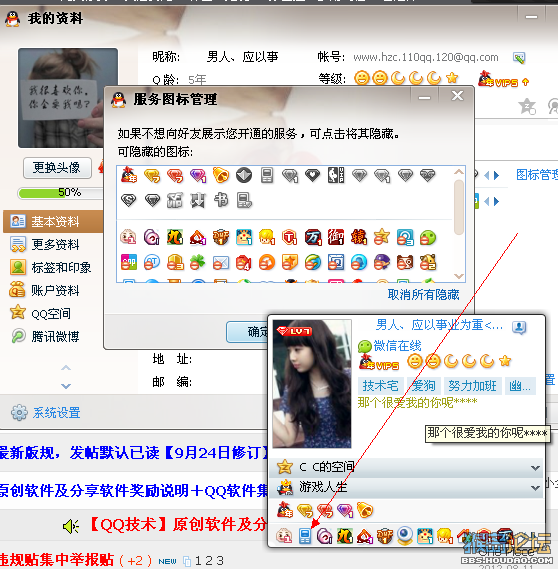This screenshot has width=558, height=569.
Task: Click the edit account icon beside 帐号
Action: click(519, 58)
